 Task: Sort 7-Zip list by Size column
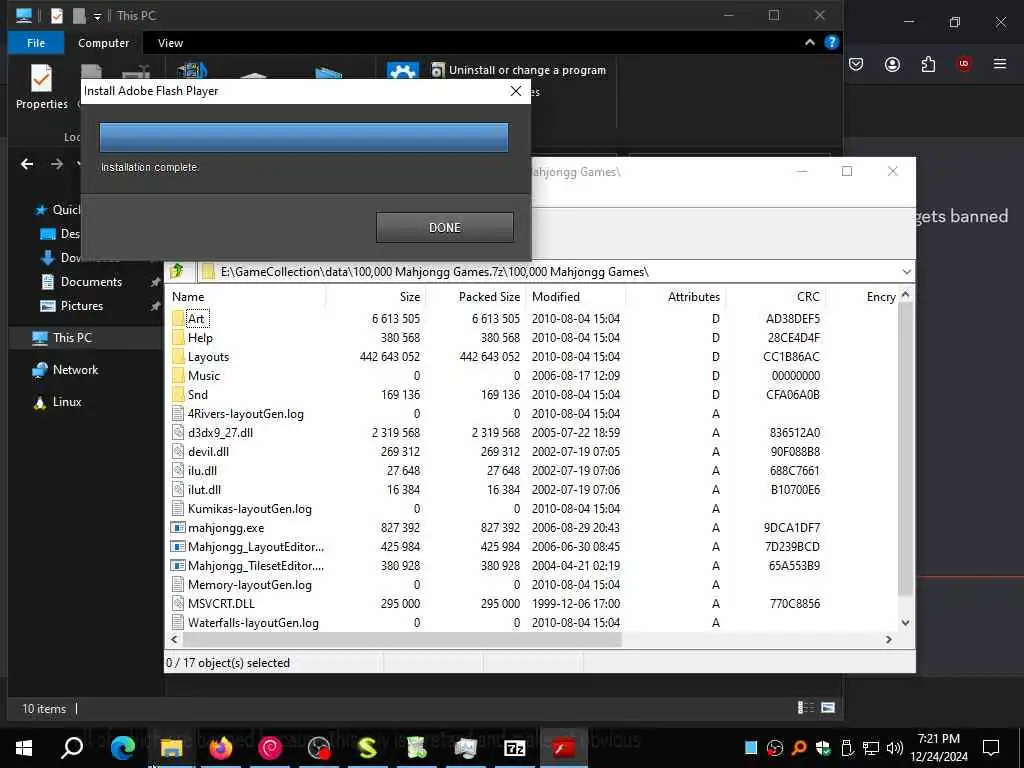tap(409, 296)
